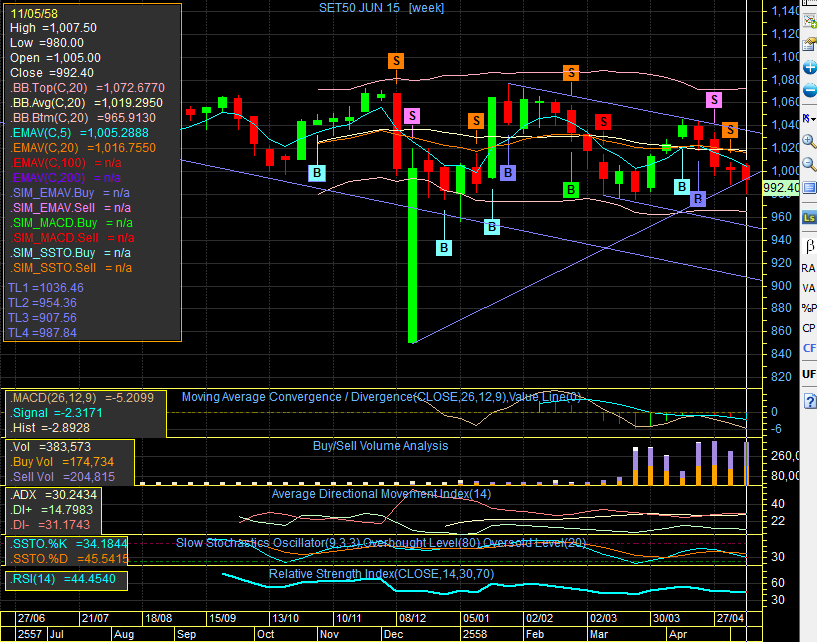Viewport: 817px width, 642px height.
Task: Click the beta β icon
Action: [x=810, y=245]
